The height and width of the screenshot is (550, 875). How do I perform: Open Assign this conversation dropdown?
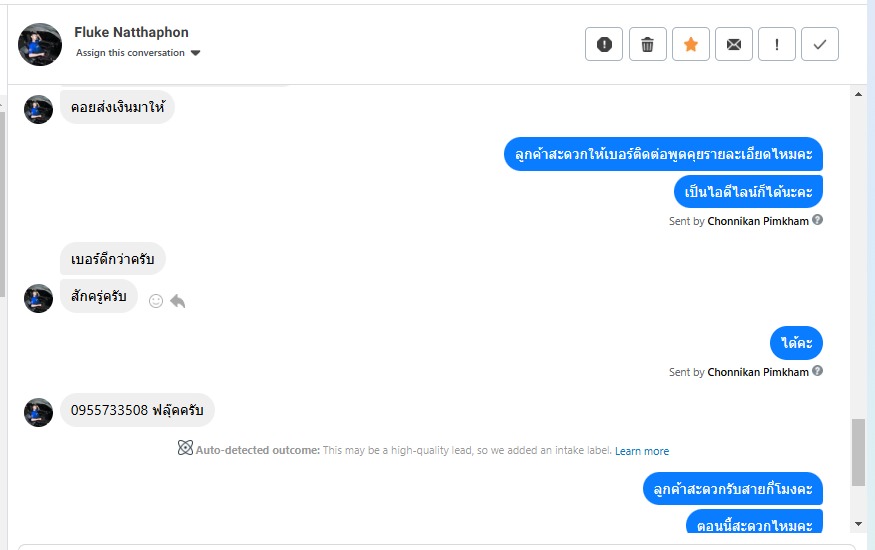pos(138,53)
